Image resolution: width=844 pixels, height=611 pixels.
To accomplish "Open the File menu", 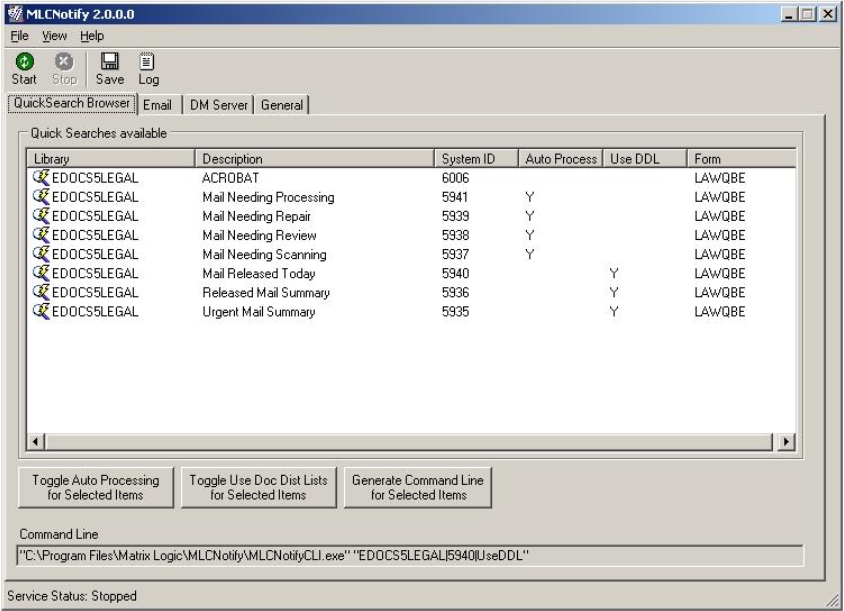I will (19, 36).
